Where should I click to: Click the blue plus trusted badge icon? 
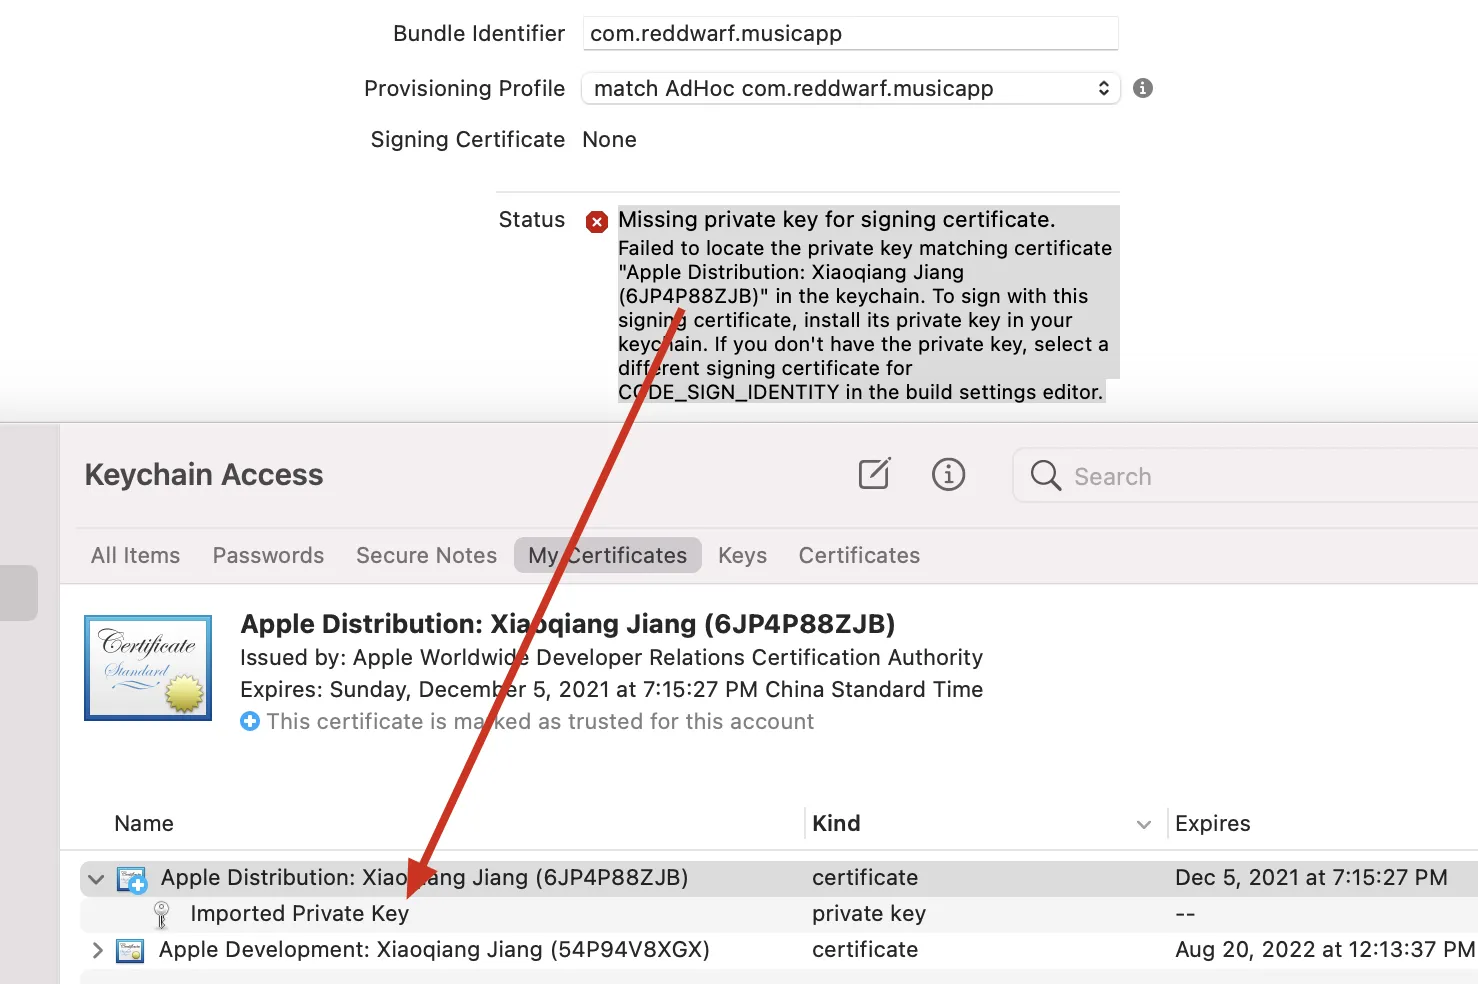(x=250, y=721)
